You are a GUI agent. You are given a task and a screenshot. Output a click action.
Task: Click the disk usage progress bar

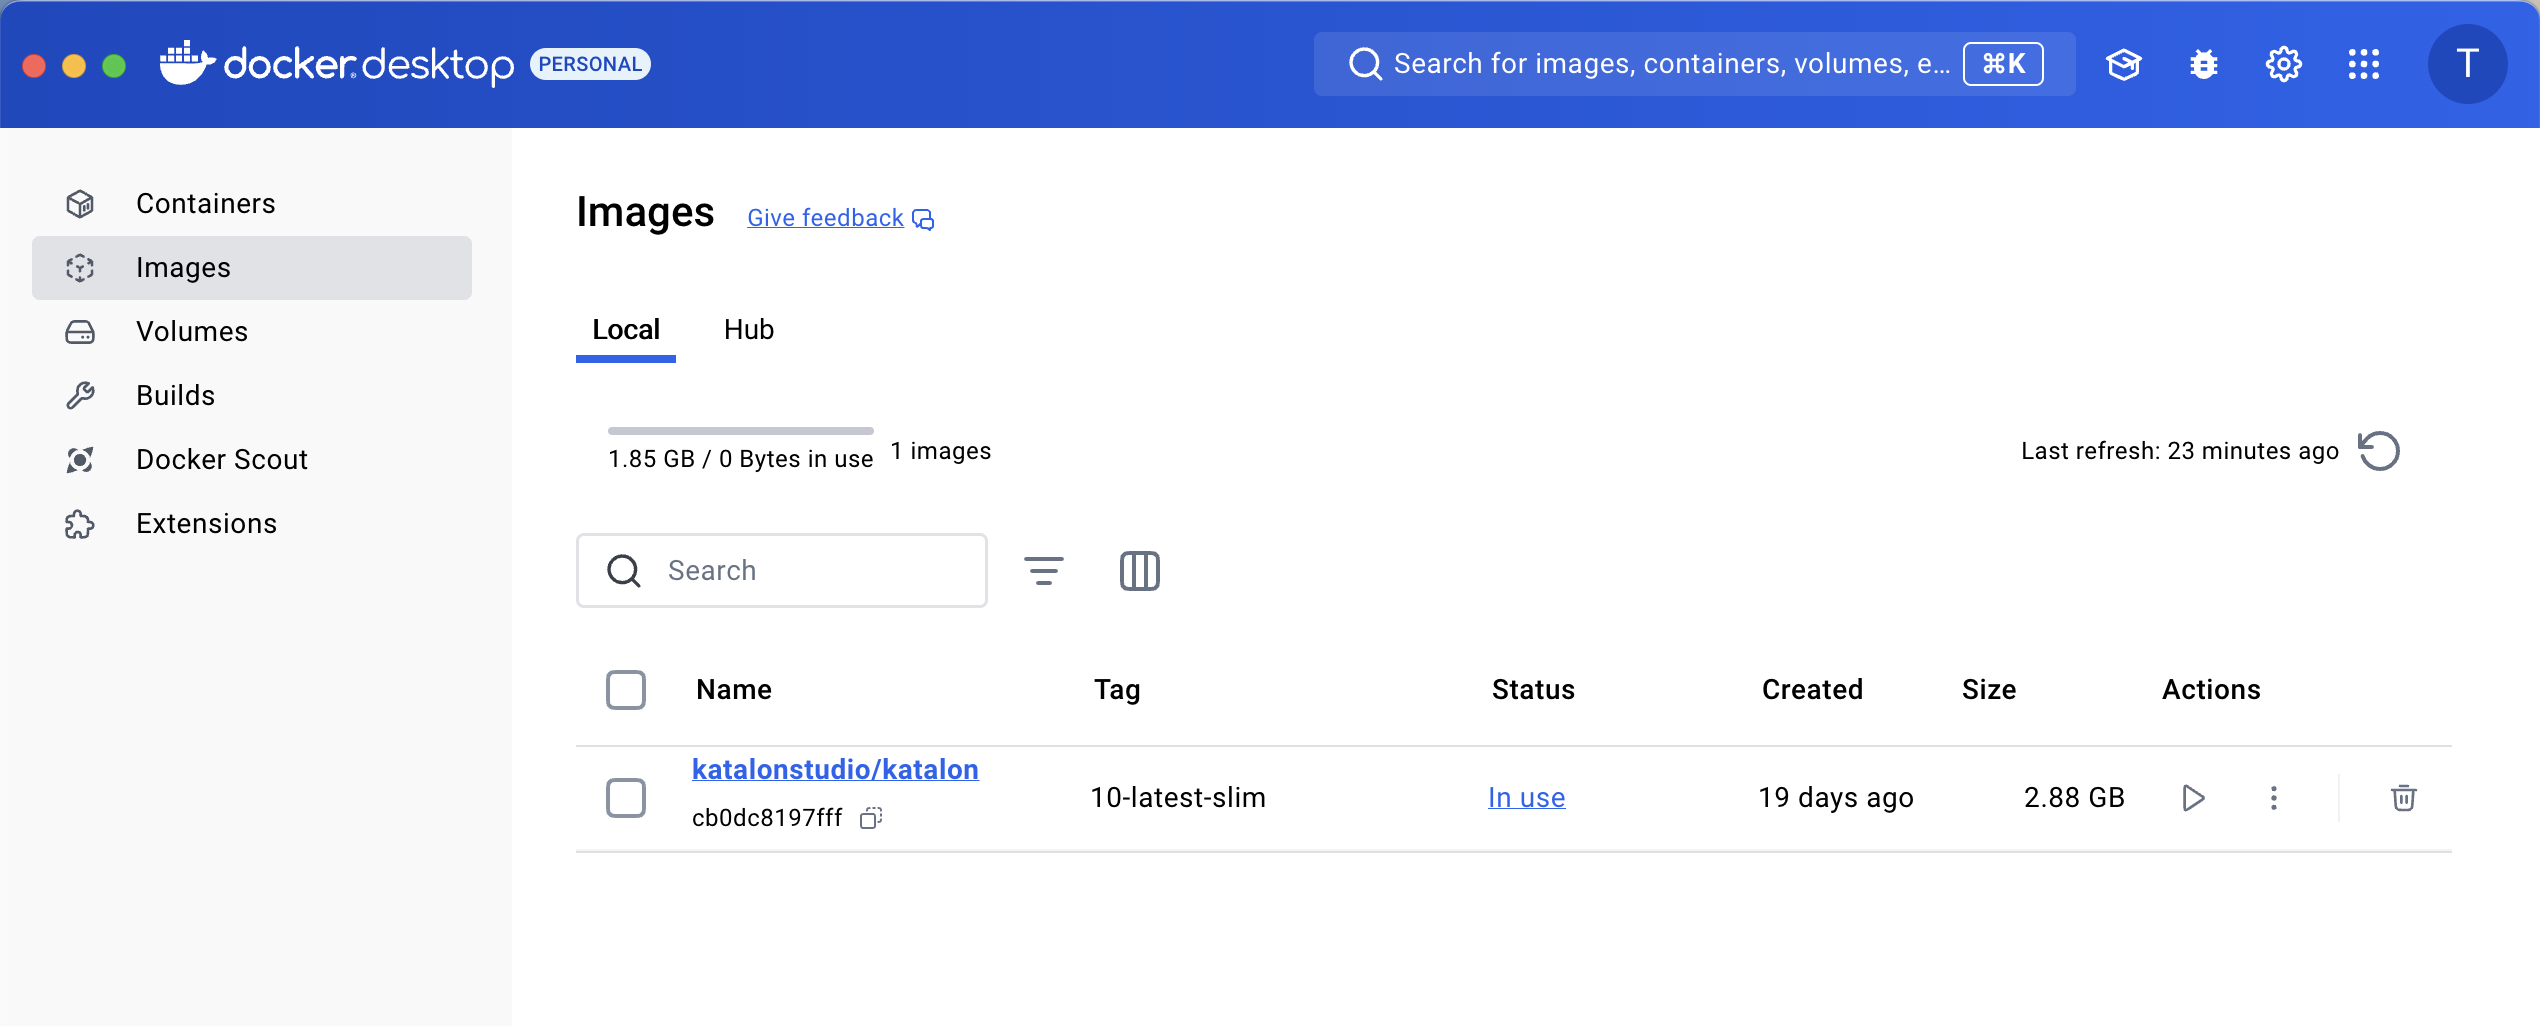click(740, 431)
